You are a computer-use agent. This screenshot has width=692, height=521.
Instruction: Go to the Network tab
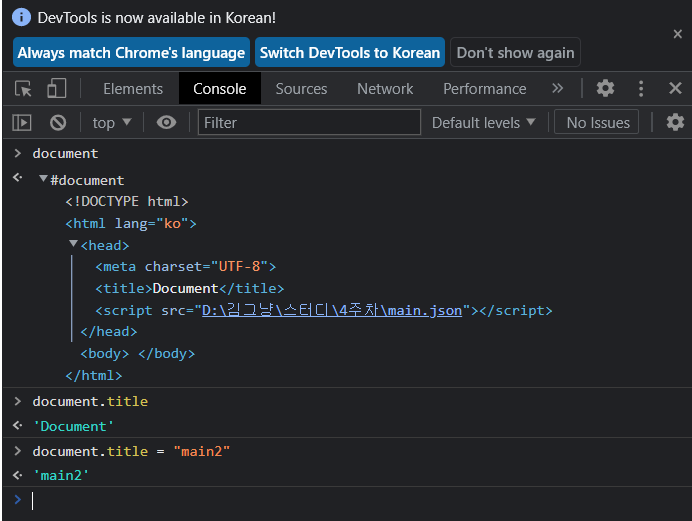385,89
